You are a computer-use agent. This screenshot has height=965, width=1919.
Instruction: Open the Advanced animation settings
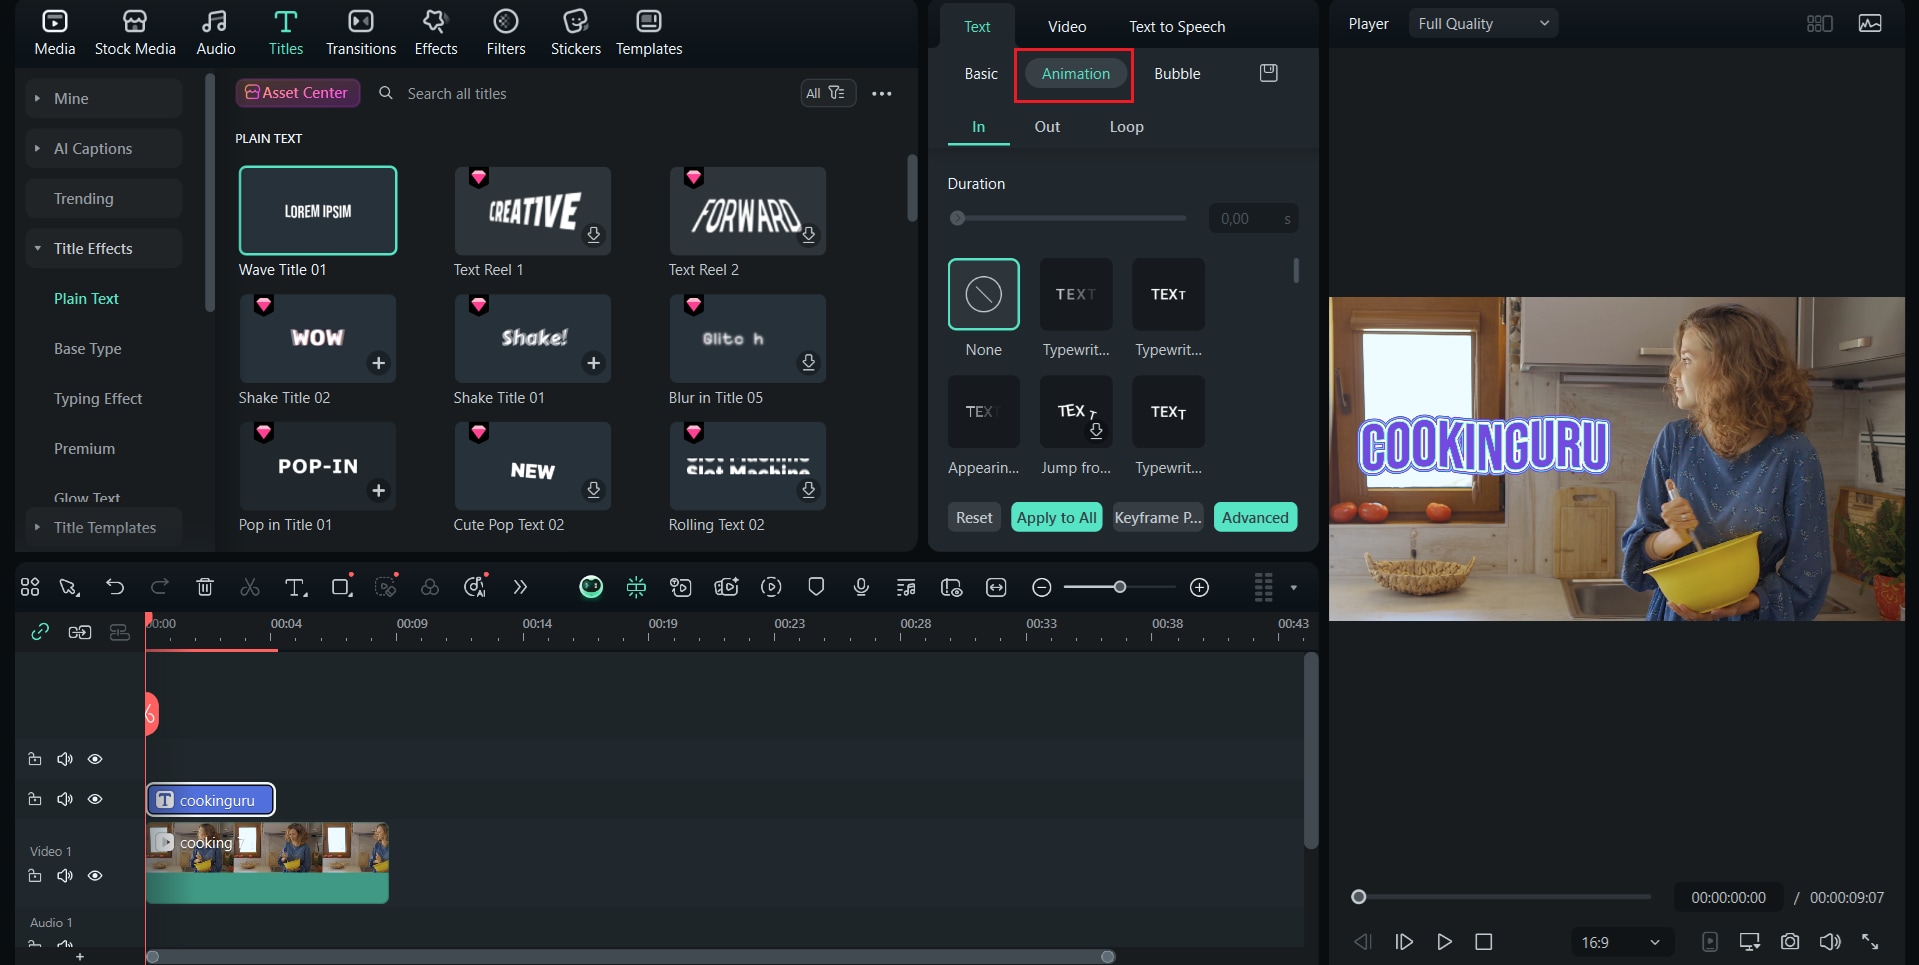pos(1255,517)
